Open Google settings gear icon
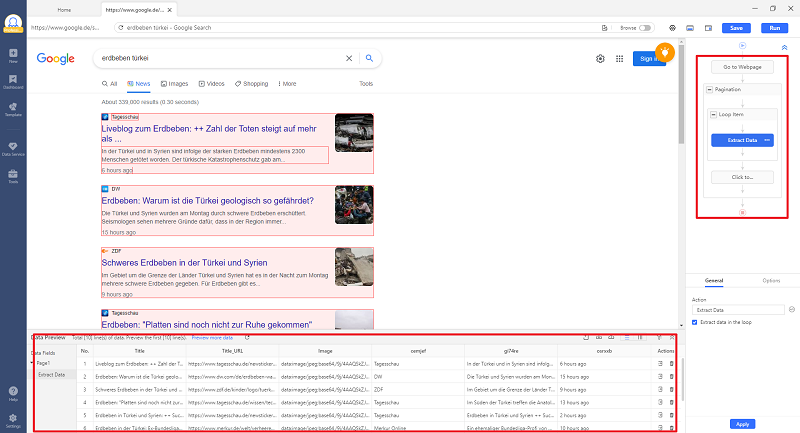Image resolution: width=800 pixels, height=433 pixels. point(600,59)
